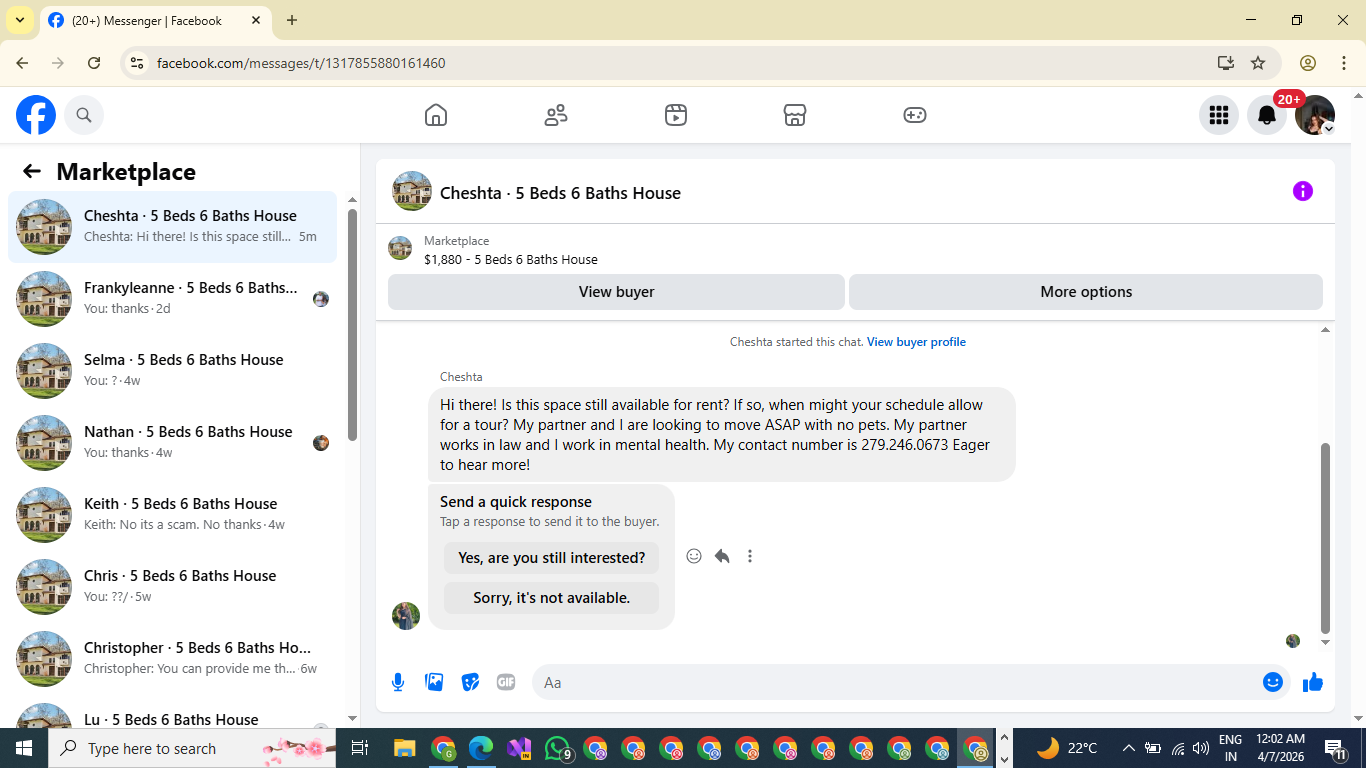The height and width of the screenshot is (768, 1366).
Task: Open the Marketplace storefront icon
Action: pyautogui.click(x=795, y=115)
